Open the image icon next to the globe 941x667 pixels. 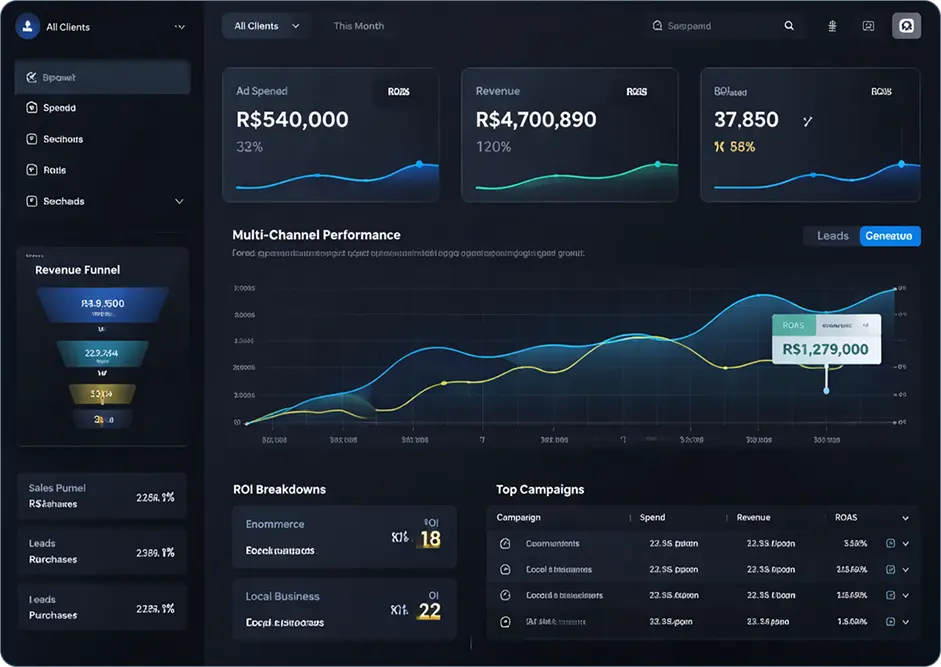[x=868, y=26]
